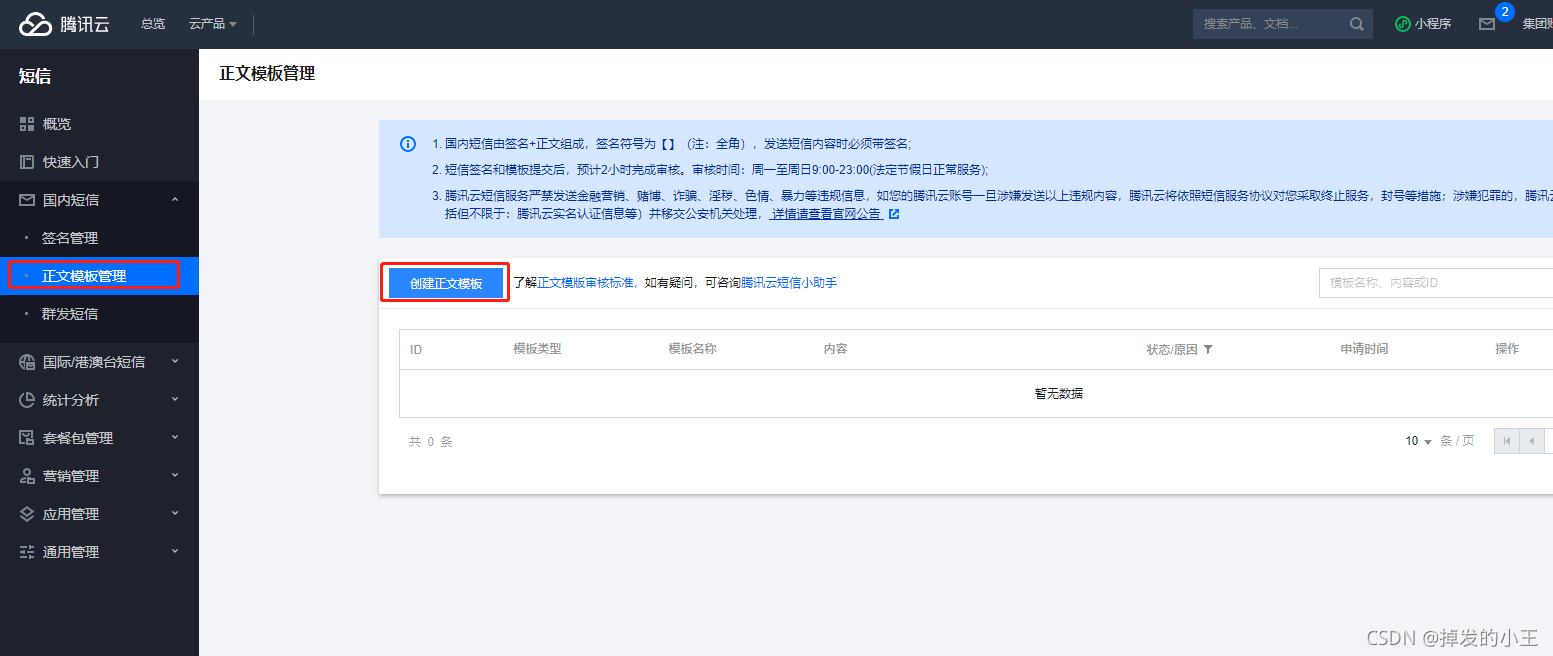Click the 申请时间 column header

1364,349
